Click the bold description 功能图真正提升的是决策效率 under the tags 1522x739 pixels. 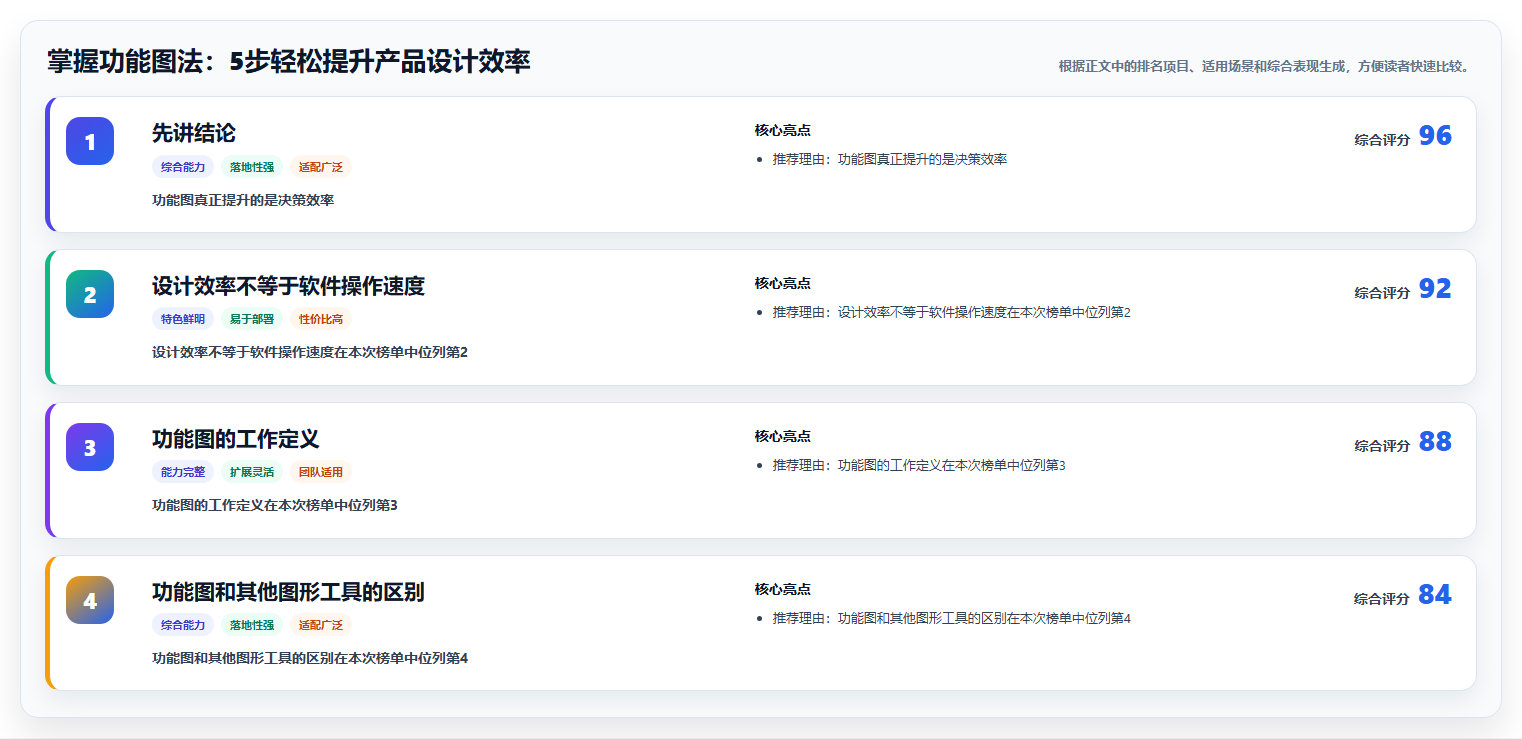(x=243, y=200)
